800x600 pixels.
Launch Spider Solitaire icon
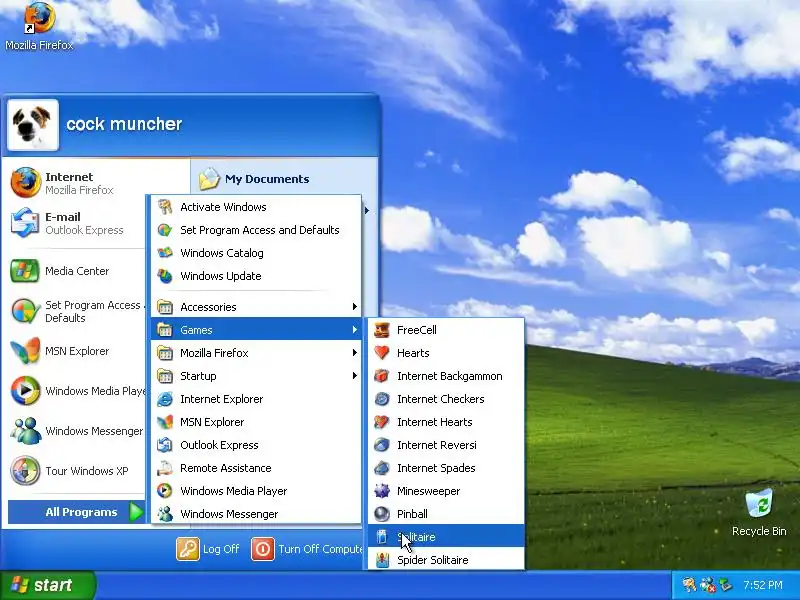(x=382, y=560)
